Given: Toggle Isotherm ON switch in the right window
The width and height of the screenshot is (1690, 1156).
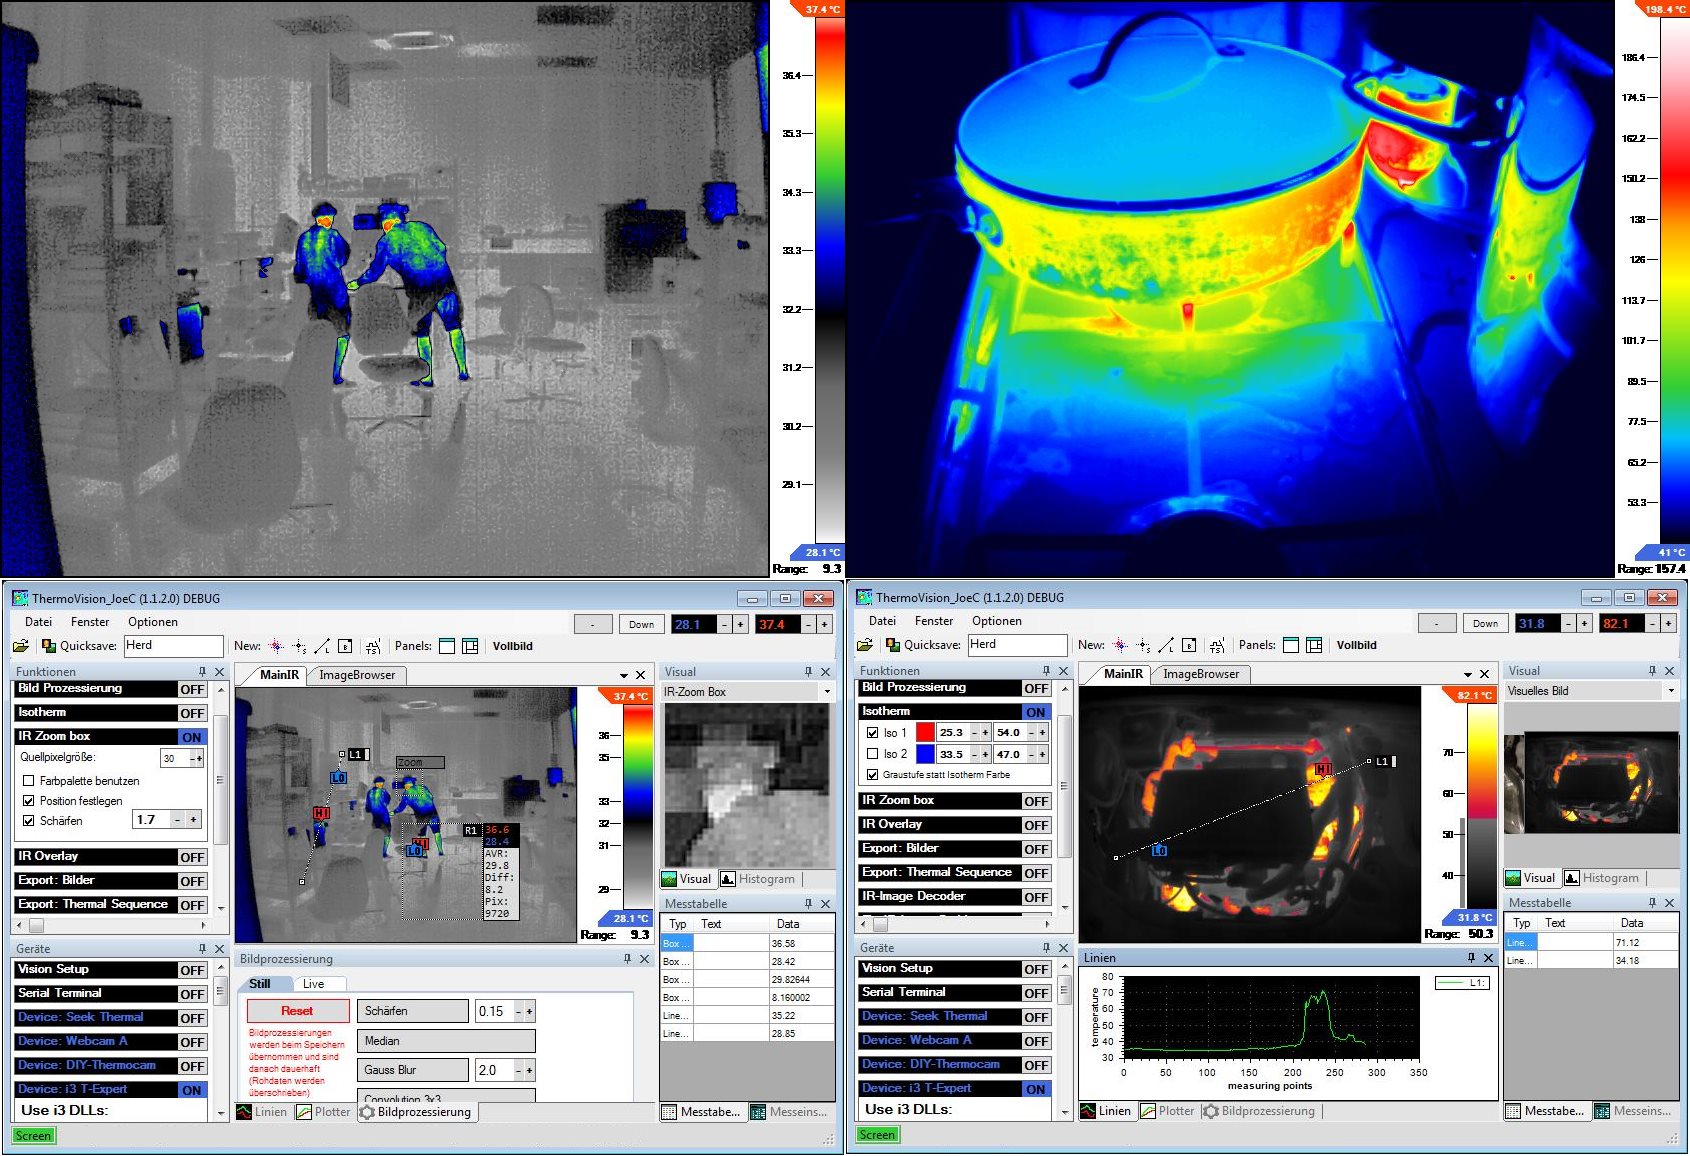Looking at the screenshot, I should coord(1035,712).
